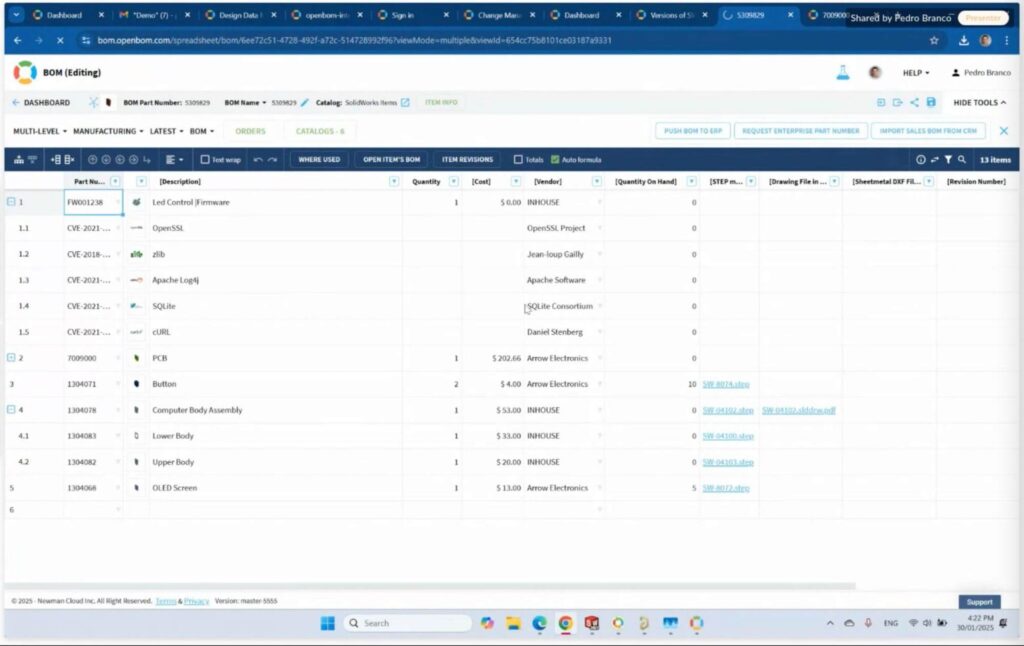Image resolution: width=1024 pixels, height=646 pixels.
Task: Click the thumbnail icon of the PCB row
Action: tap(136, 358)
